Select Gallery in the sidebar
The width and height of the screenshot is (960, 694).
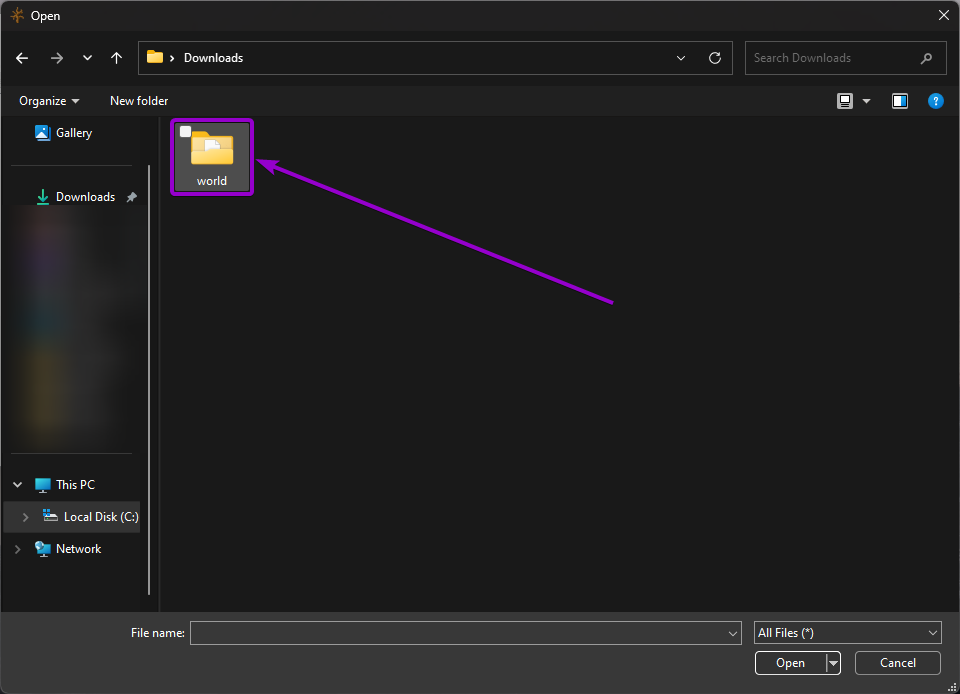(75, 132)
